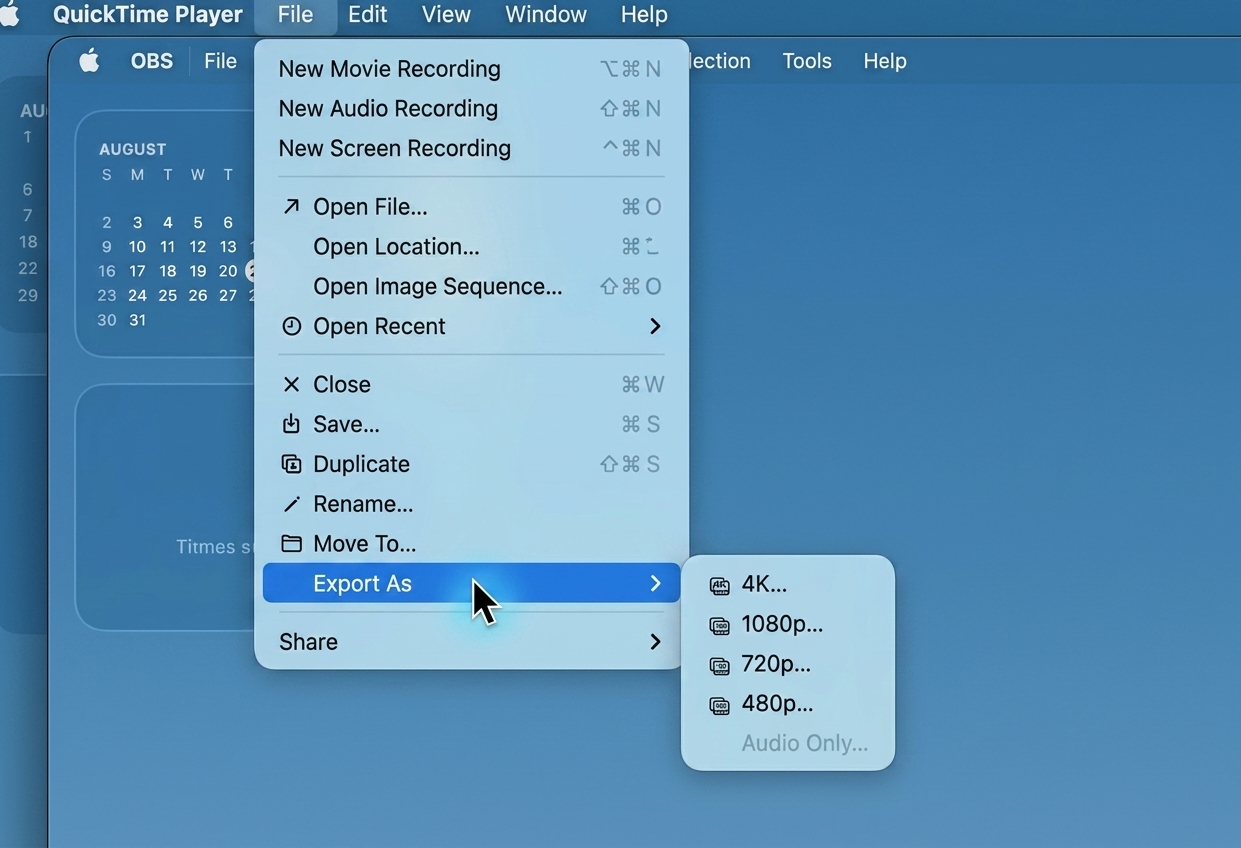This screenshot has height=848, width=1241.
Task: Open the Tools menu in OBS window
Action: (x=807, y=61)
